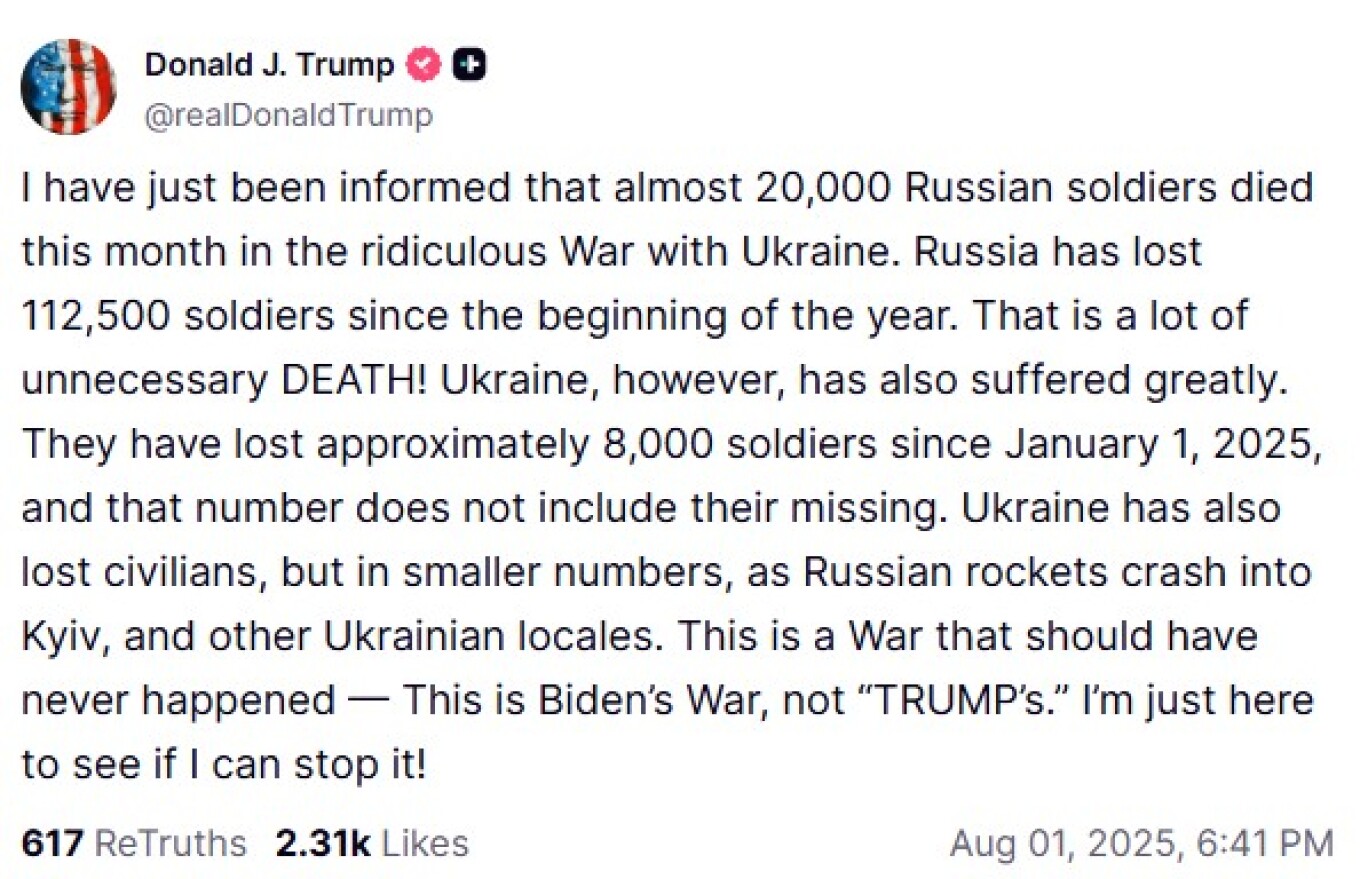The height and width of the screenshot is (879, 1360).
Task: Open the 617 ReTruths count
Action: pyautogui.click(x=51, y=843)
